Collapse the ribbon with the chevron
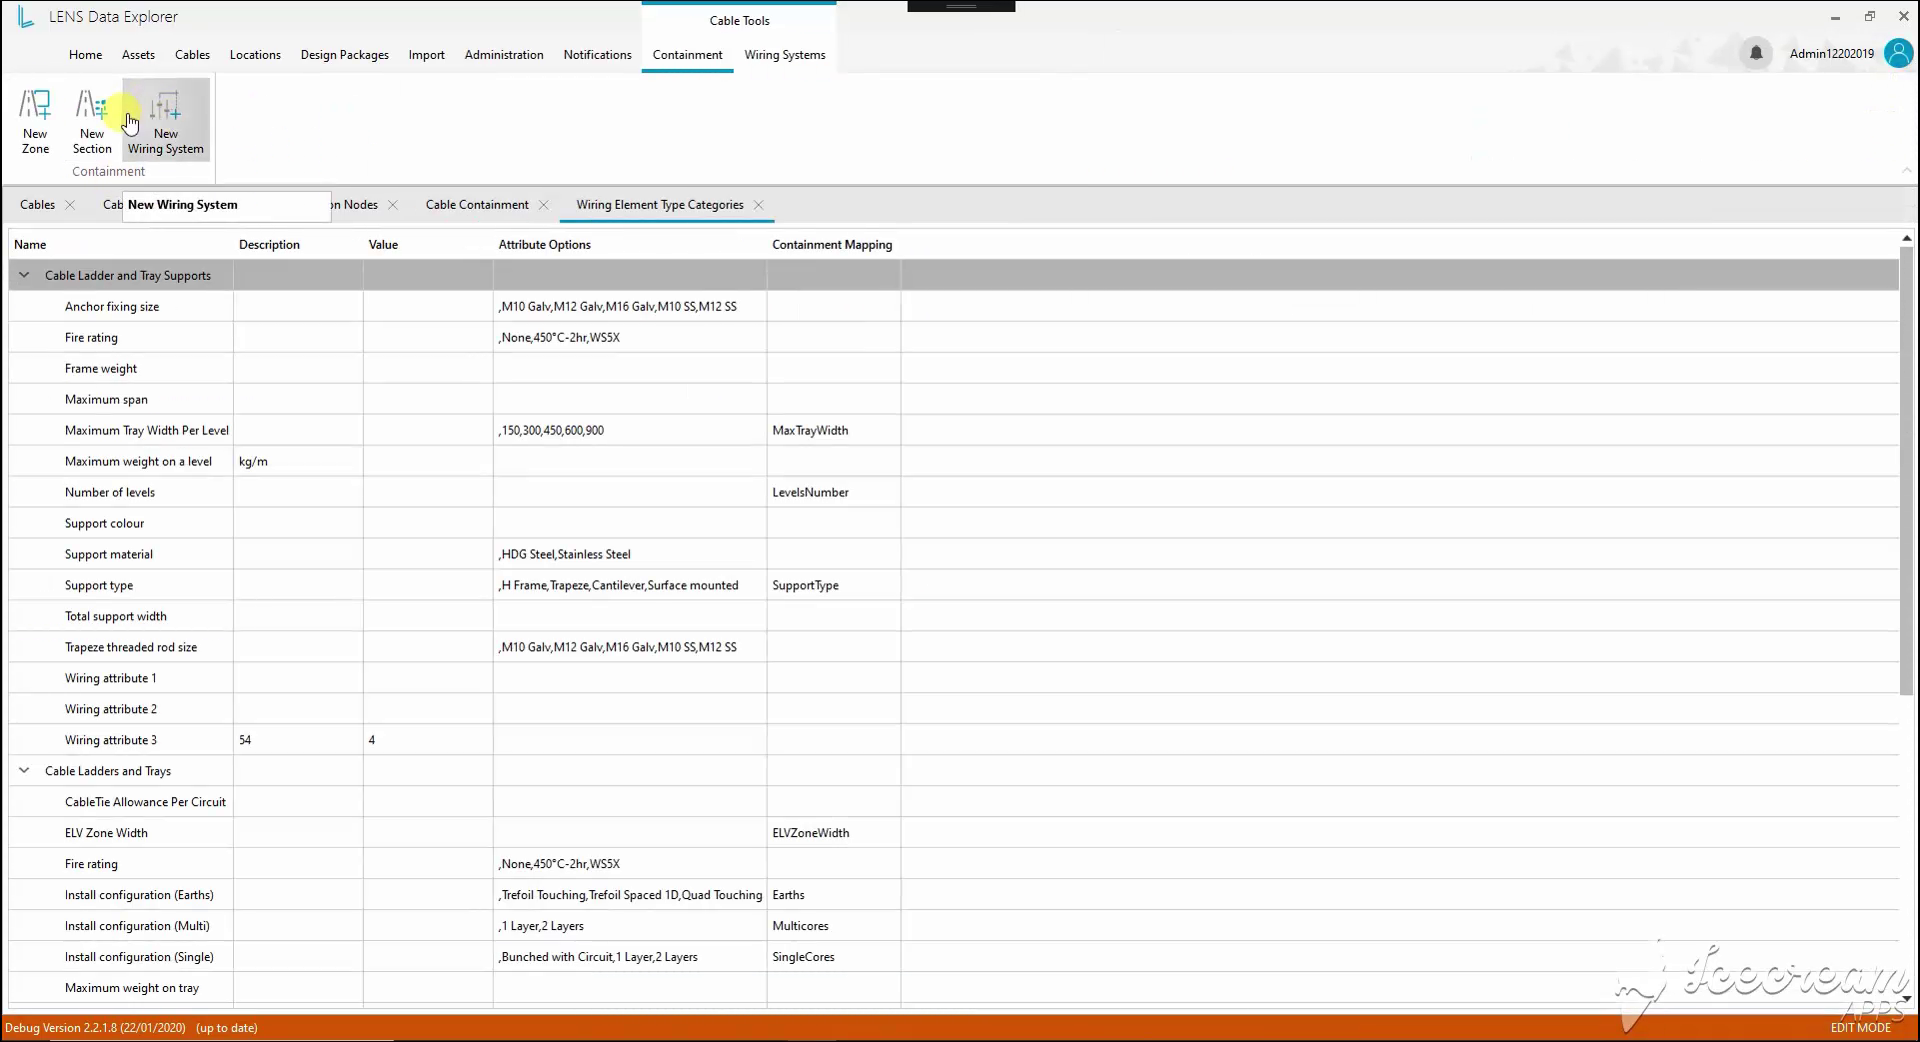This screenshot has width=1920, height=1042. pos(1906,171)
